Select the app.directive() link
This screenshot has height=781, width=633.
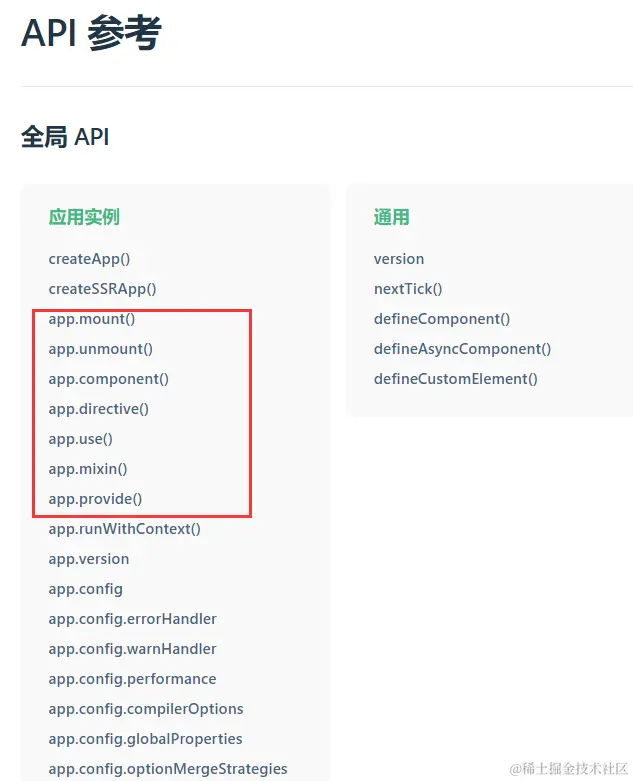click(x=99, y=409)
